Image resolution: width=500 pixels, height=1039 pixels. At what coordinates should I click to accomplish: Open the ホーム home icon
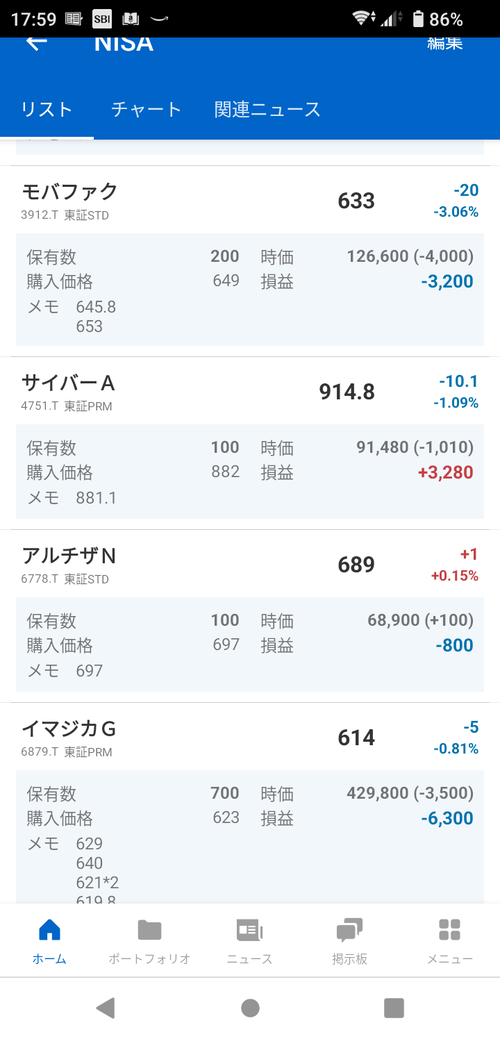pyautogui.click(x=50, y=930)
